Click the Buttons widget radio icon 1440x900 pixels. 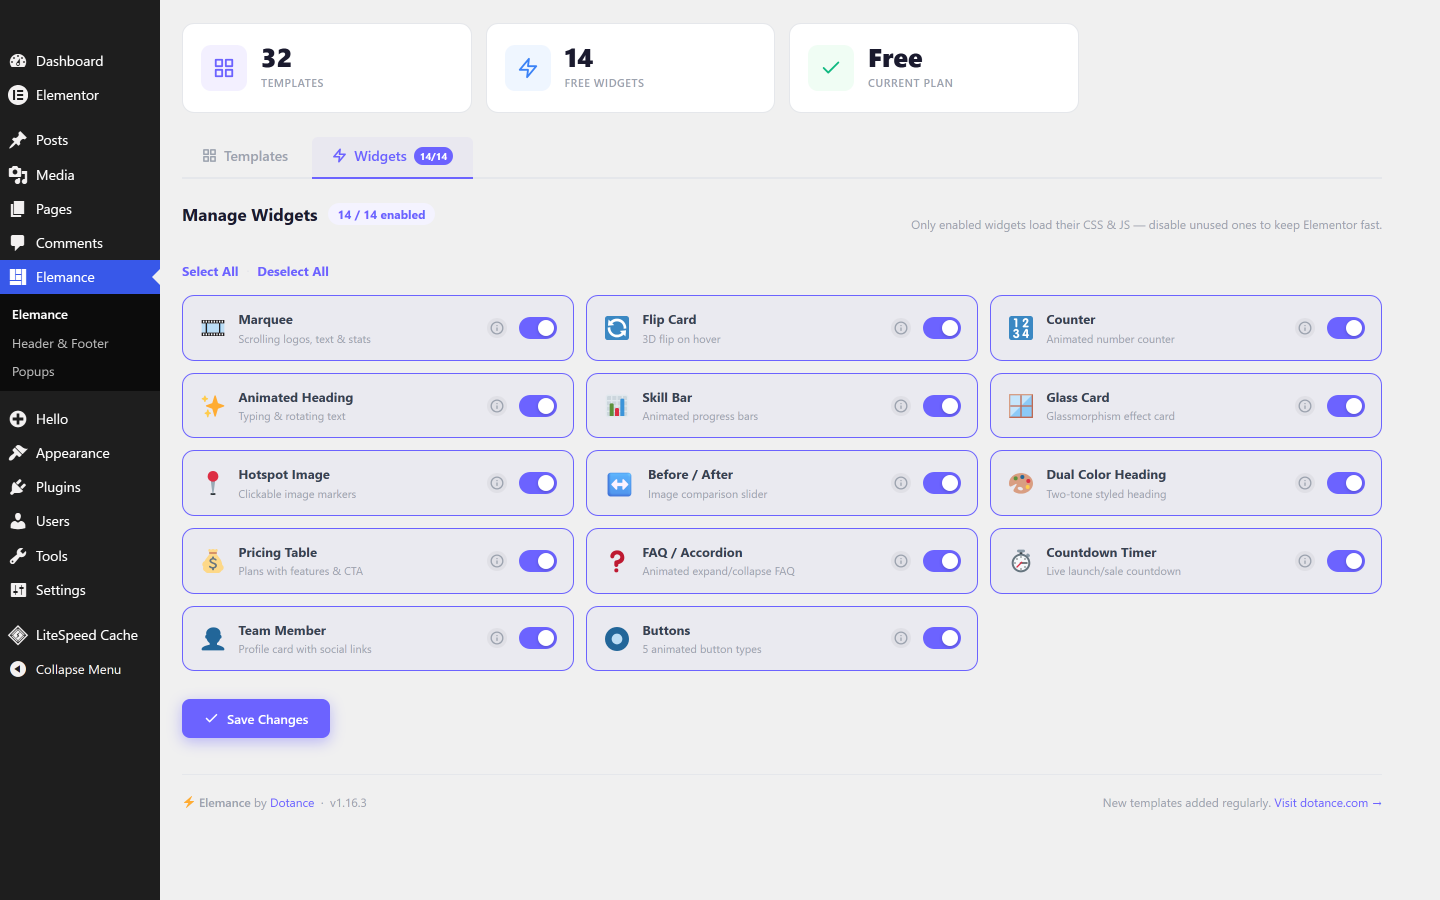(617, 639)
